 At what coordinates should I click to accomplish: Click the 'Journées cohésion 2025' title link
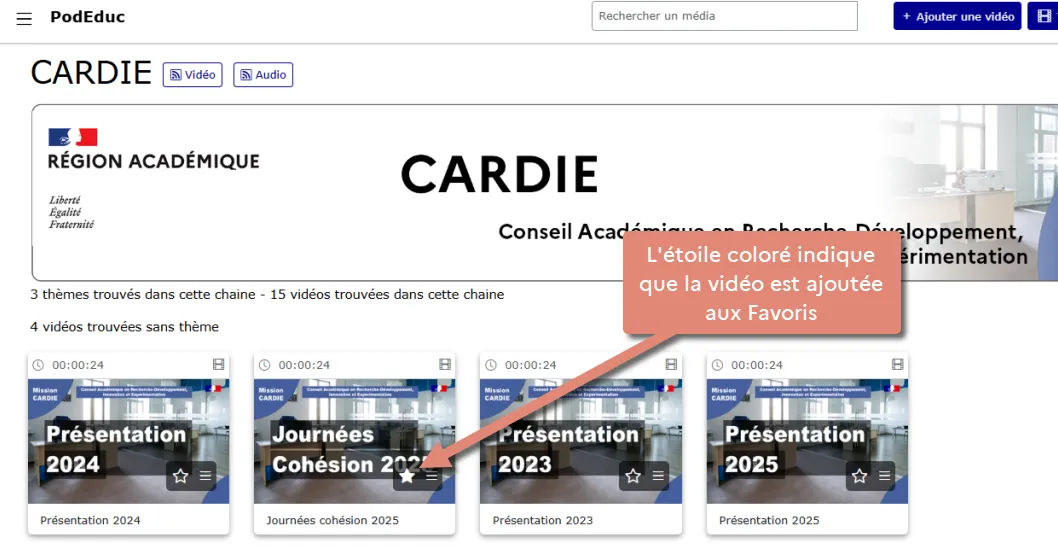(x=332, y=520)
